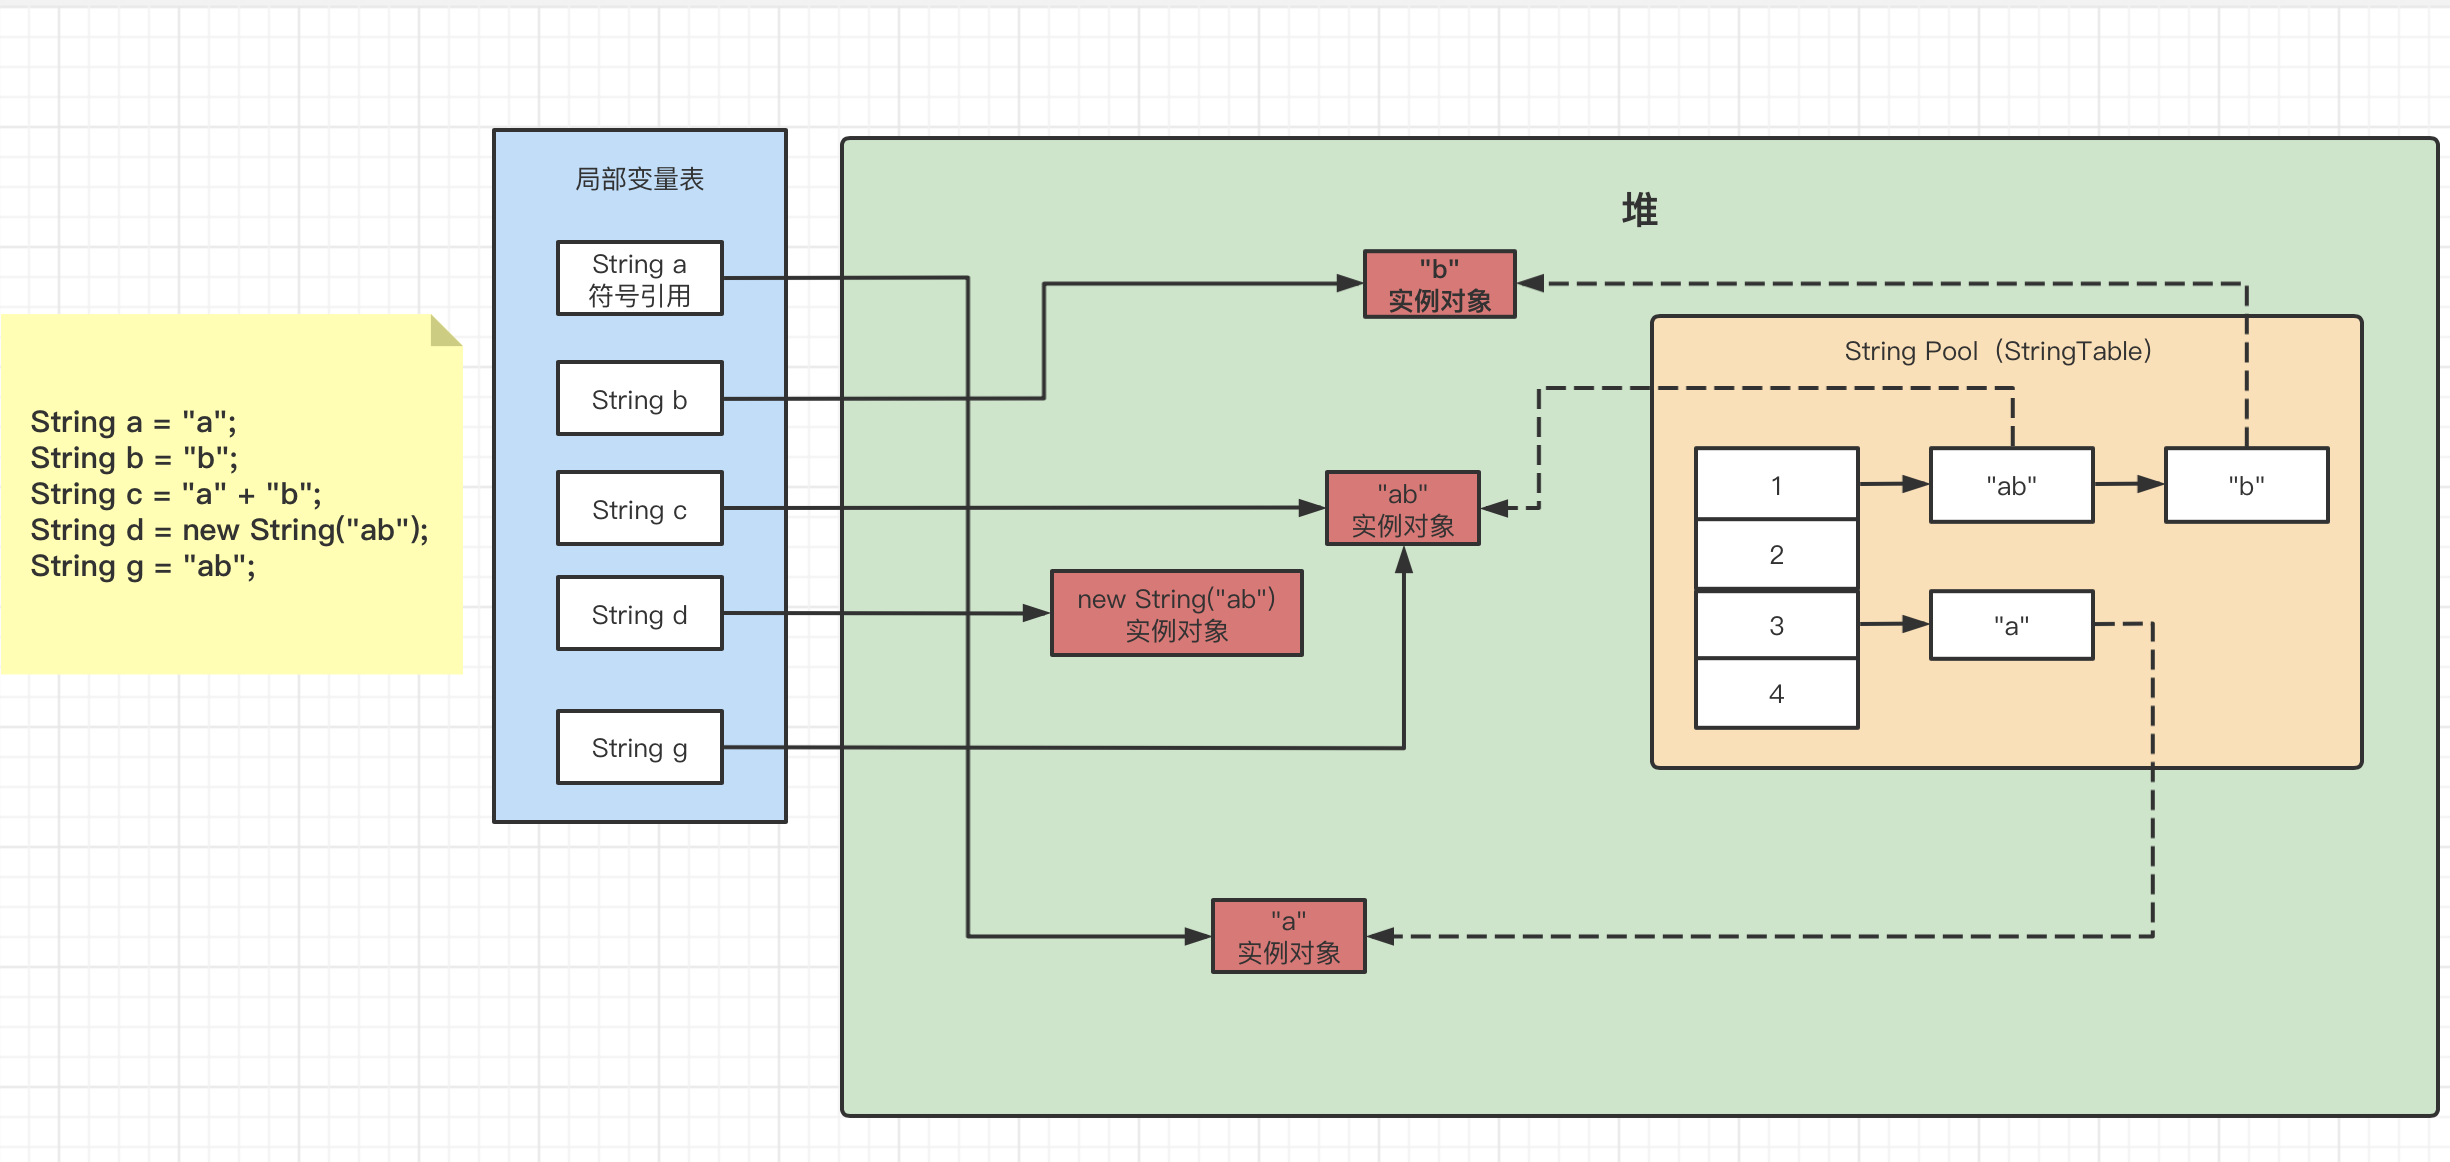Click the 局部变量表 title text

click(640, 179)
